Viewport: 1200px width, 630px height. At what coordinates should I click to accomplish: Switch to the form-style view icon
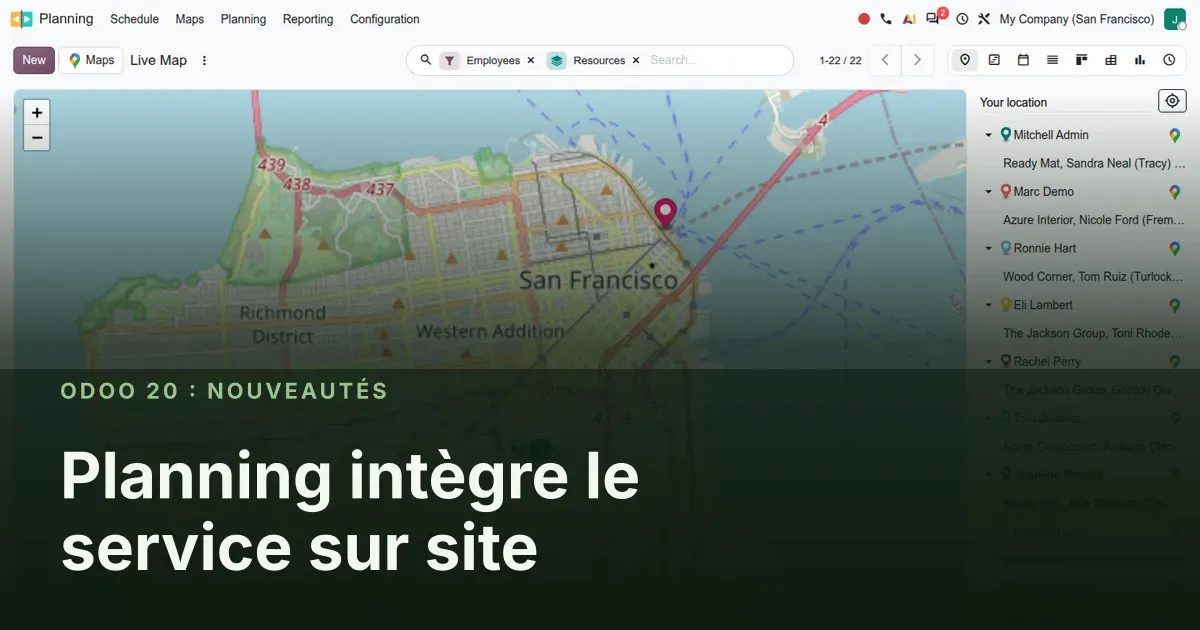click(x=994, y=60)
